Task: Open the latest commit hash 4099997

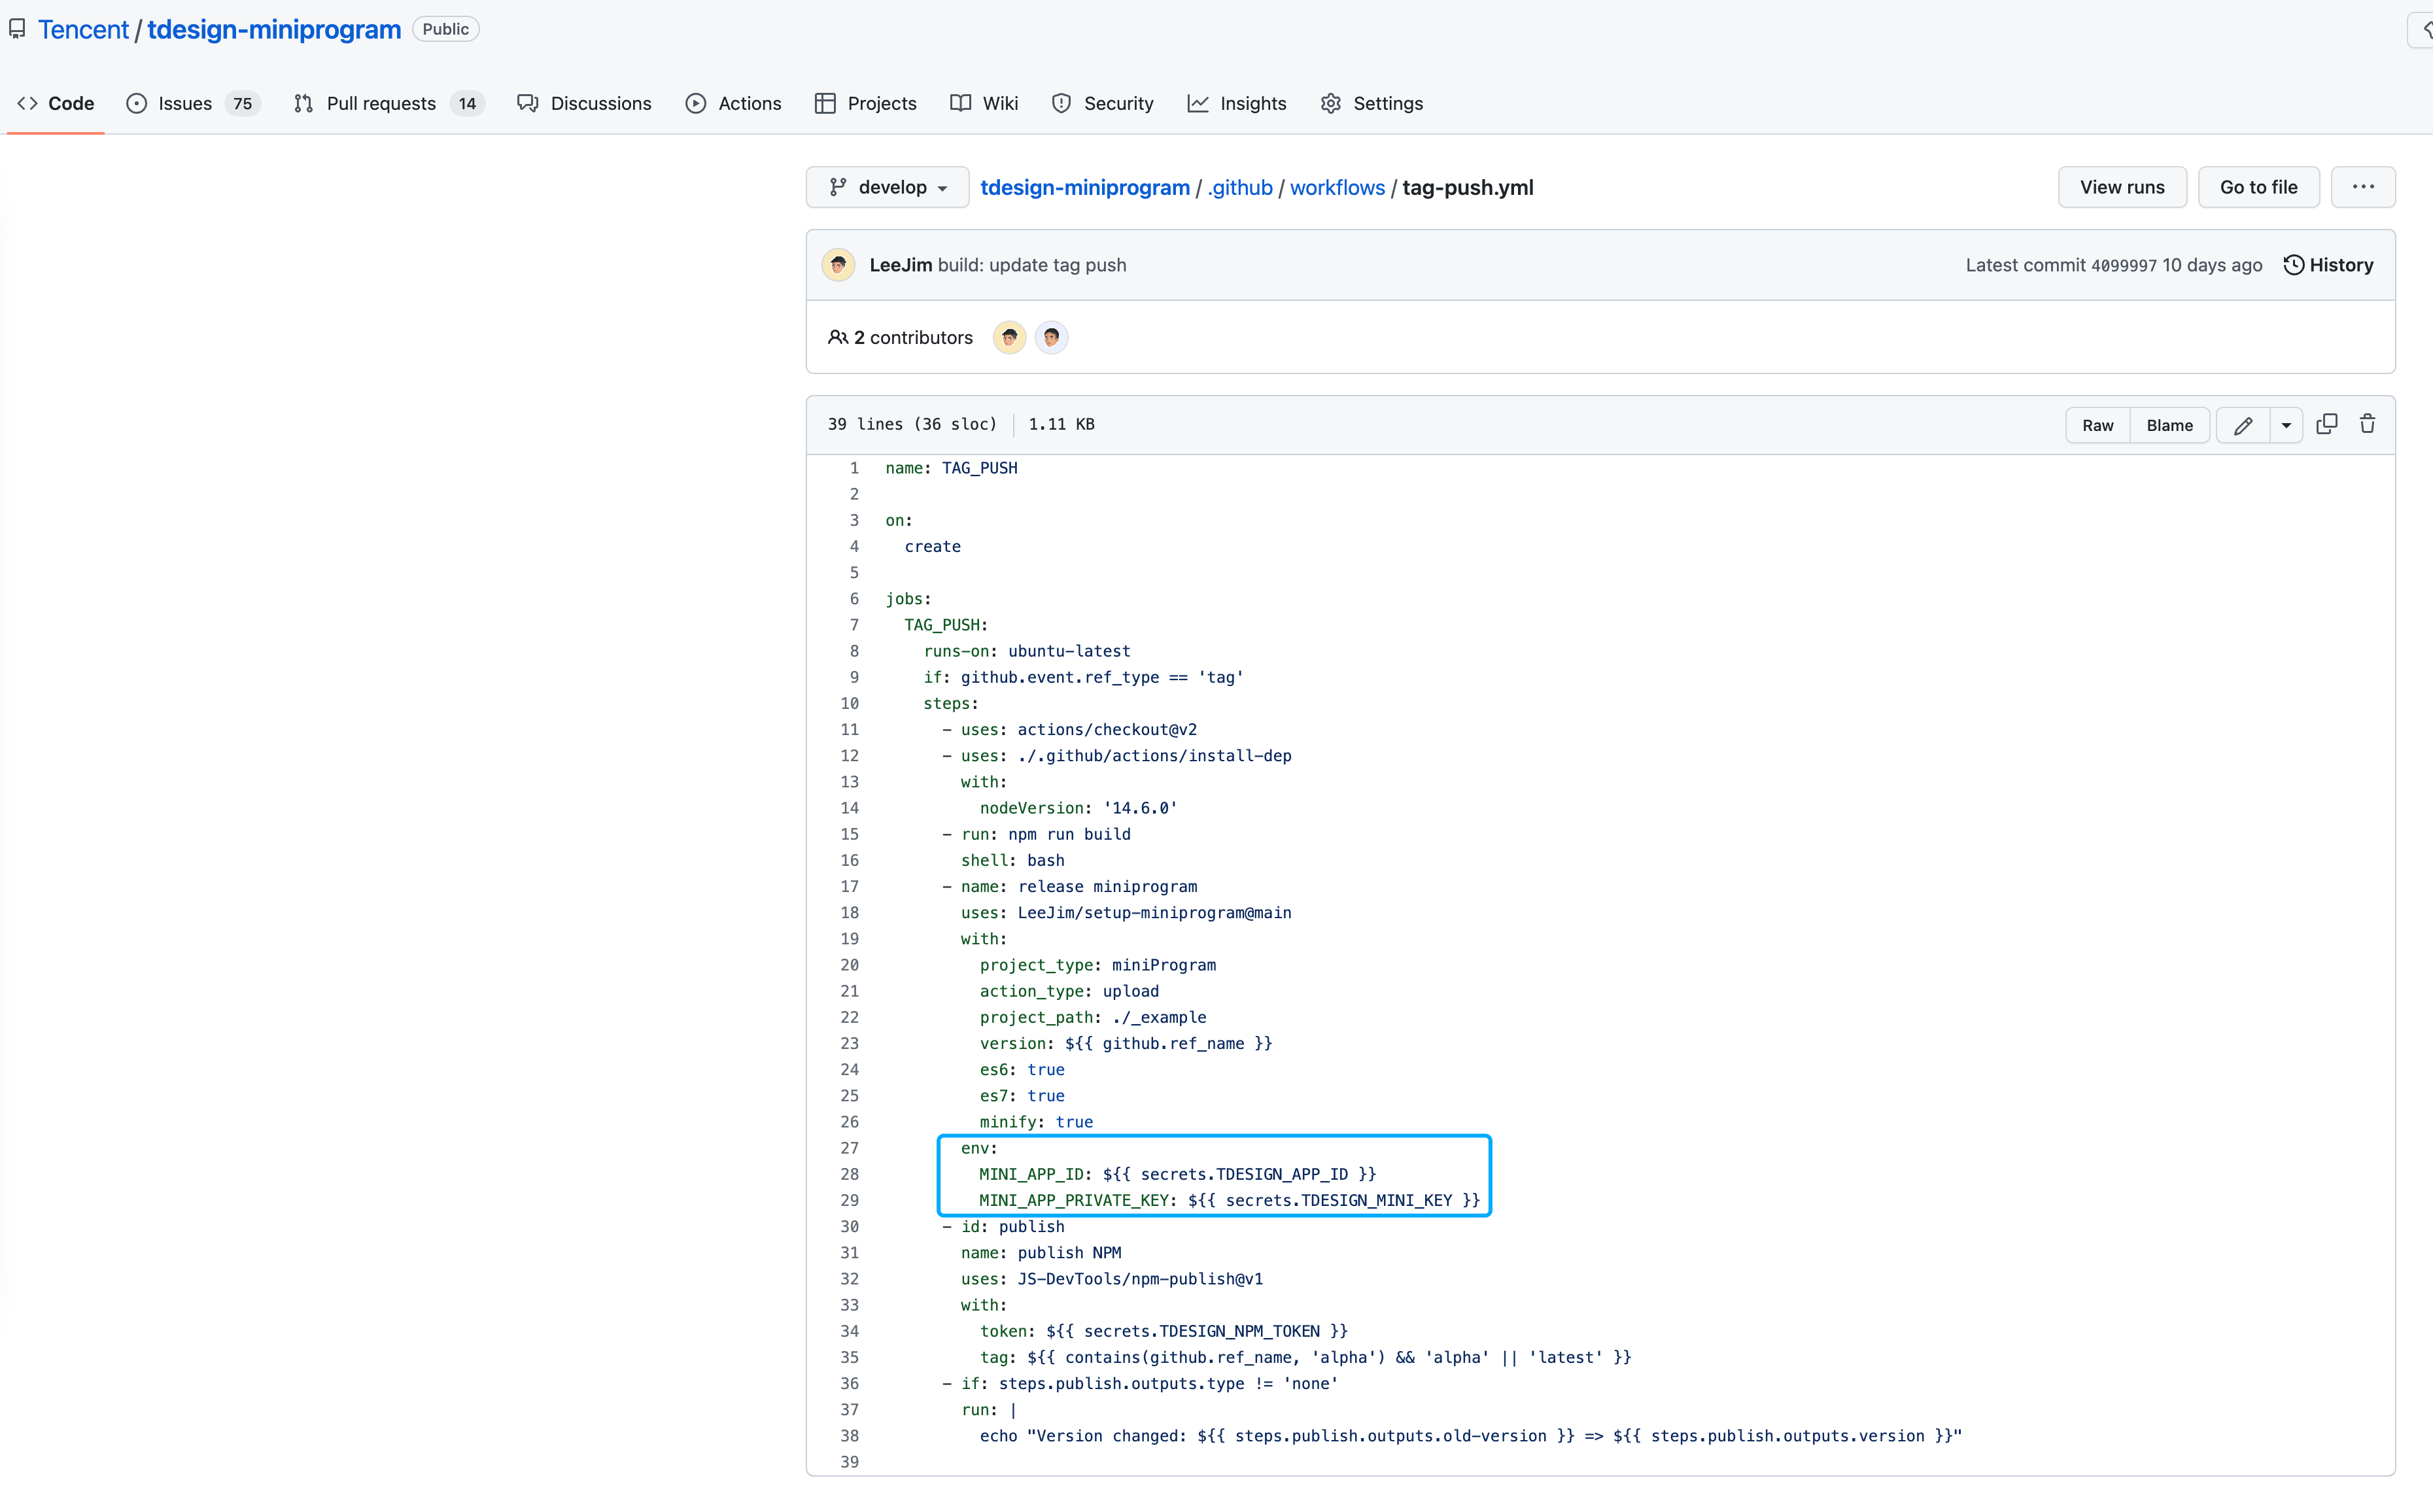Action: click(2123, 265)
